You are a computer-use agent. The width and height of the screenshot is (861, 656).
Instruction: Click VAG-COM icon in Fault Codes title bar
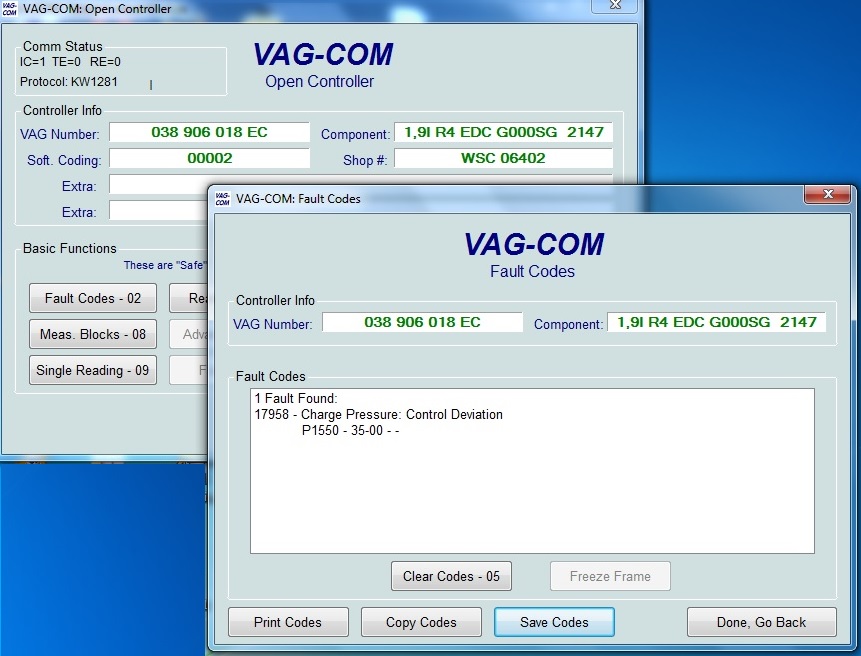pyautogui.click(x=222, y=198)
